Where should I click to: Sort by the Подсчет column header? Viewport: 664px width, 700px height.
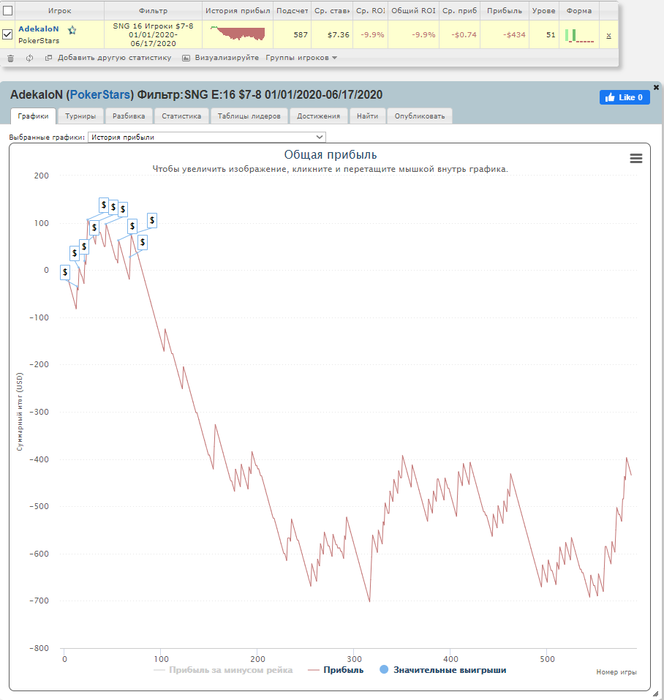pyautogui.click(x=292, y=10)
